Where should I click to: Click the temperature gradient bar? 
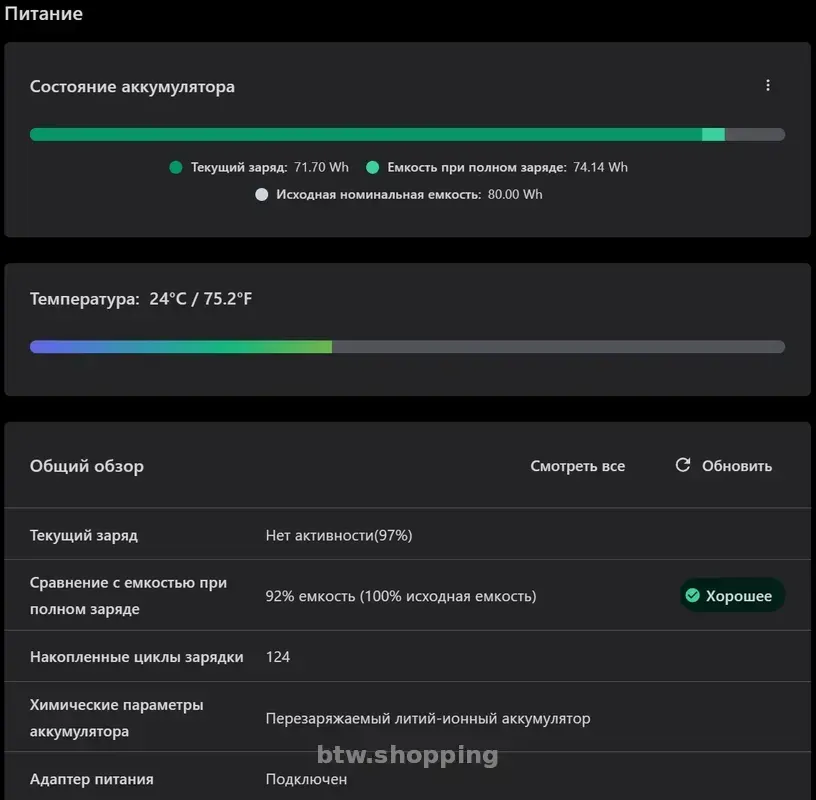point(408,346)
